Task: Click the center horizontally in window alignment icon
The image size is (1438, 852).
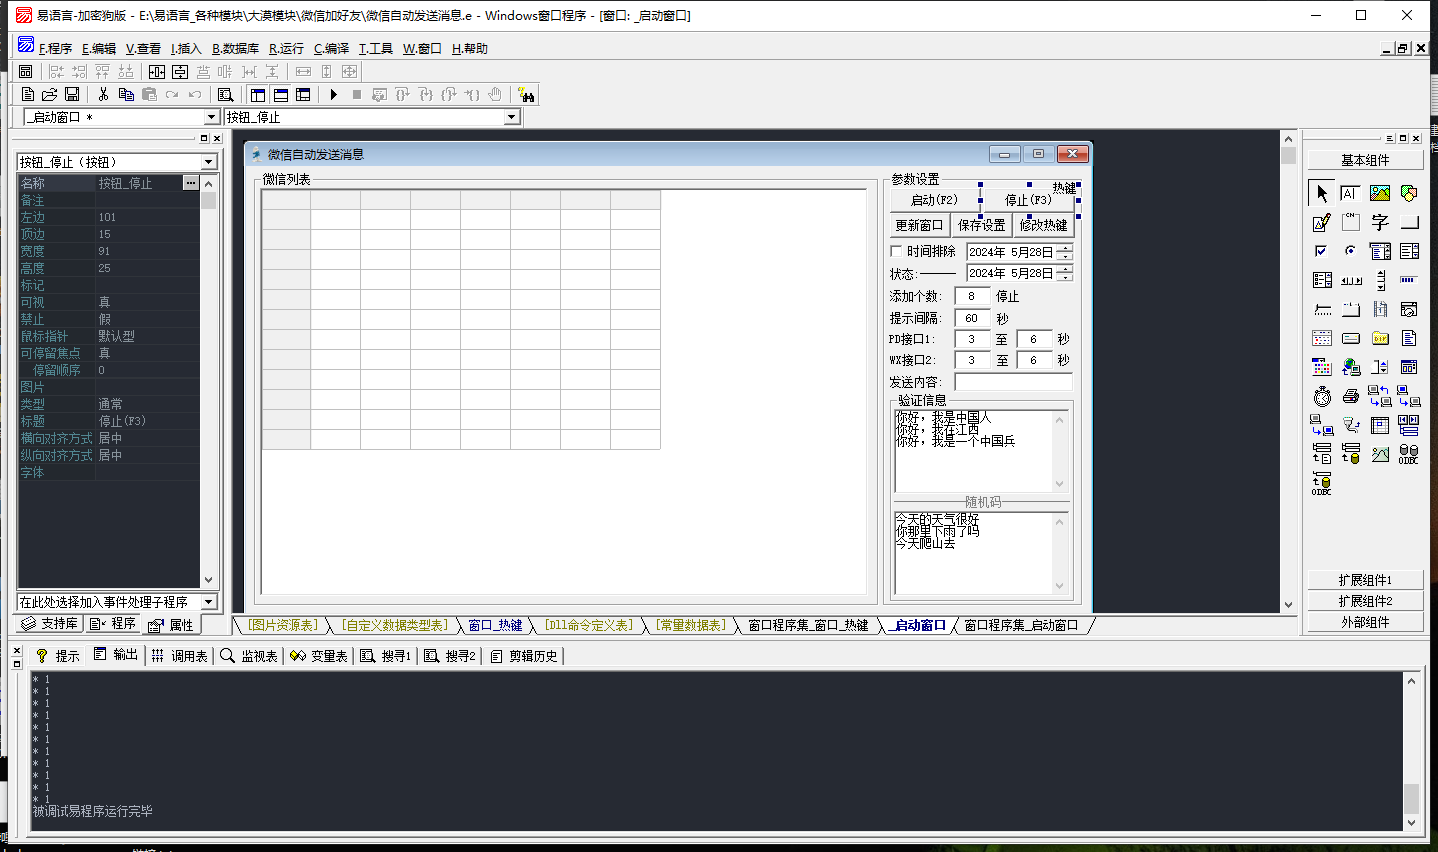Action: pyautogui.click(x=157, y=71)
